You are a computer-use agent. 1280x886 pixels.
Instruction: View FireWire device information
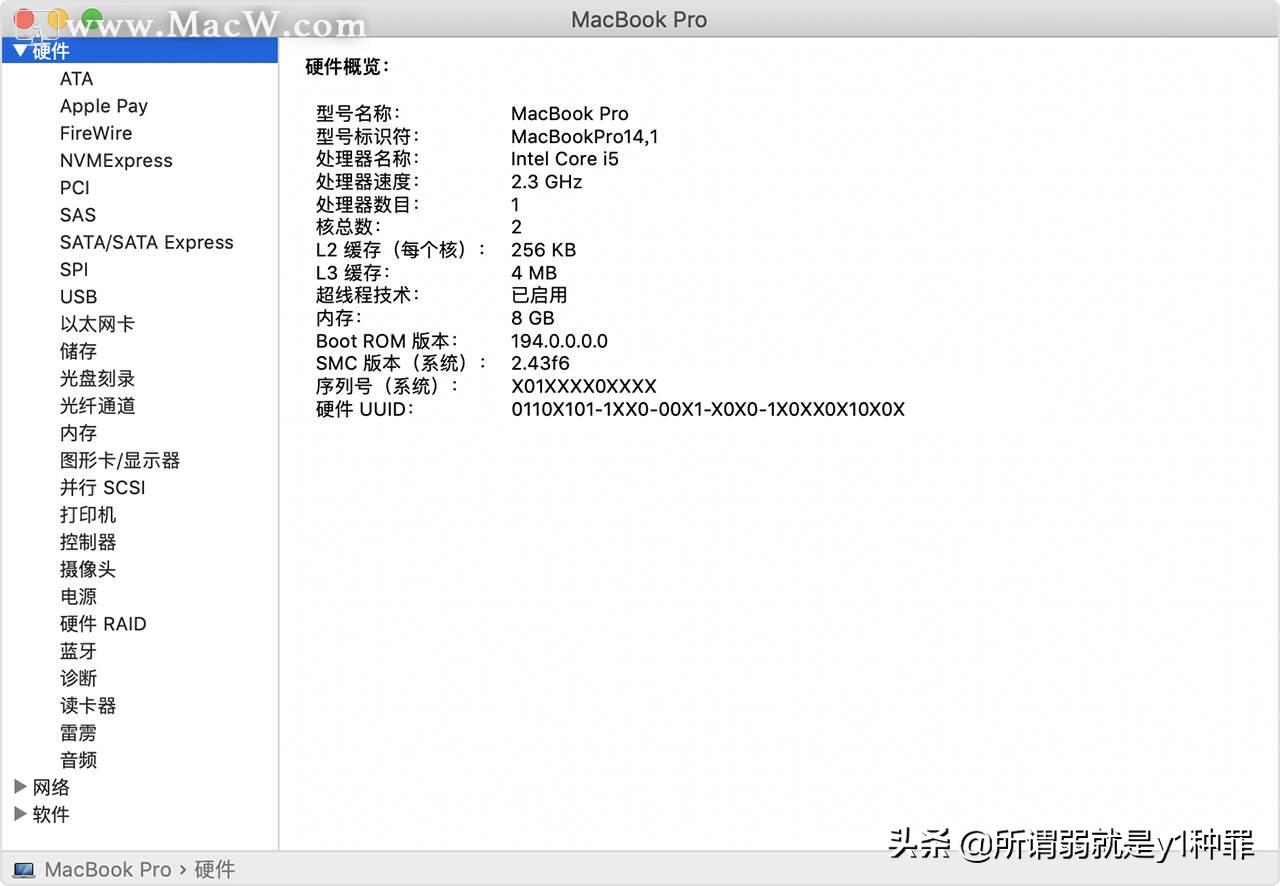[96, 133]
